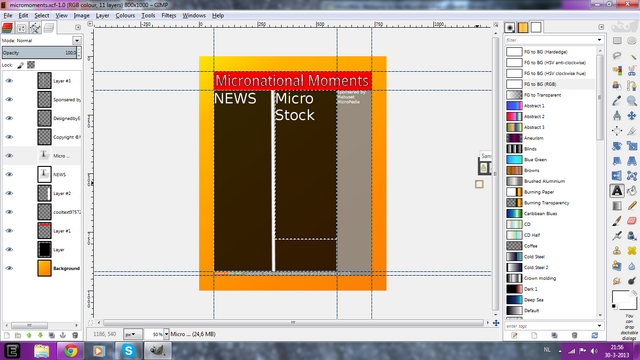640x360 pixels.
Task: Select the Colour Picker tool
Action: pyautogui.click(x=617, y=101)
